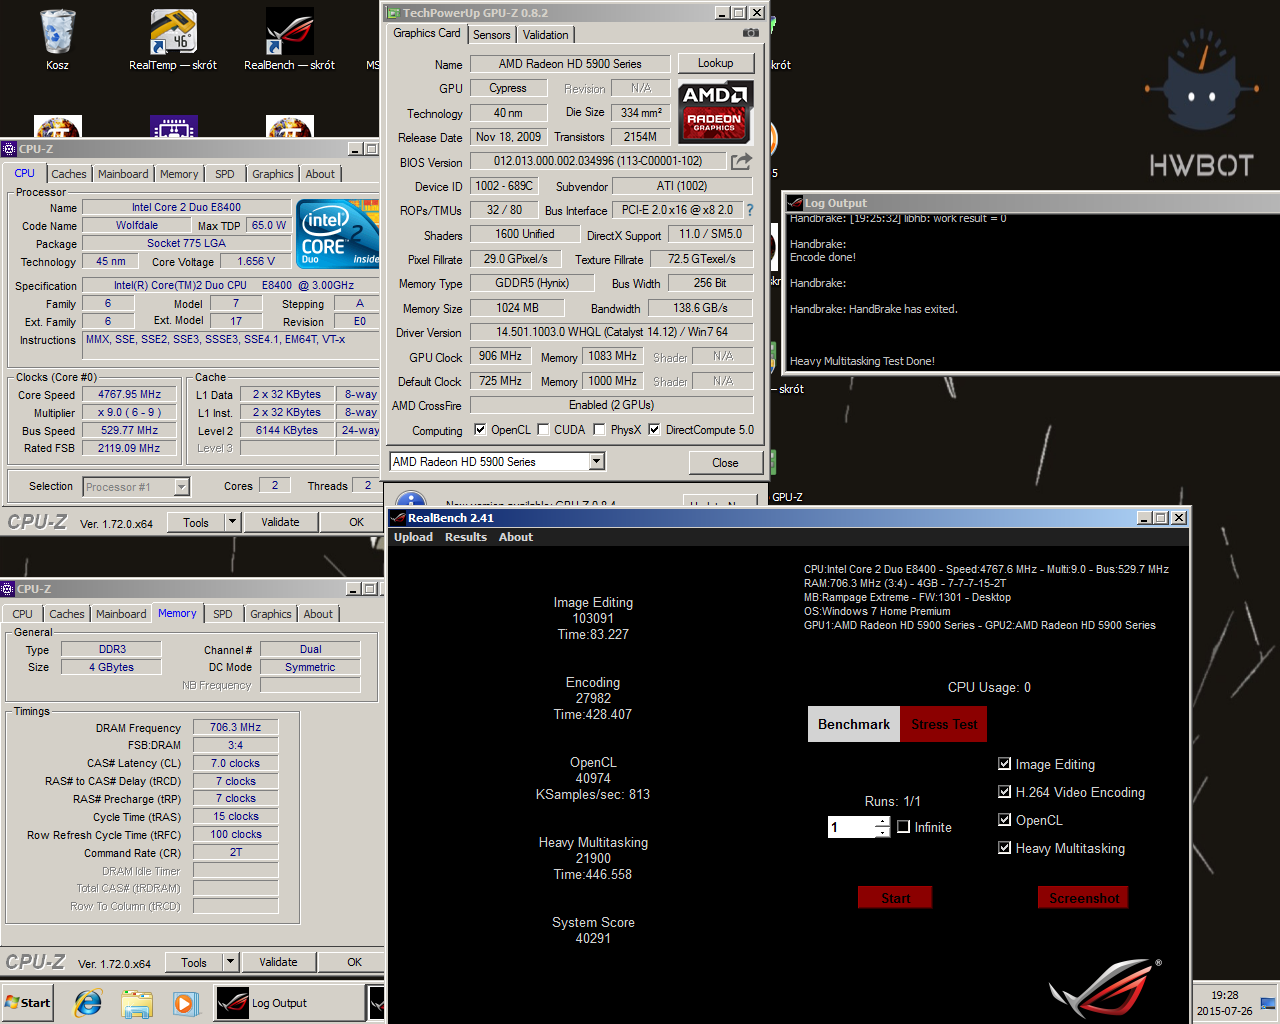Open Caches tab in upper CPU-Z
Viewport: 1280px width, 1024px height.
point(69,174)
